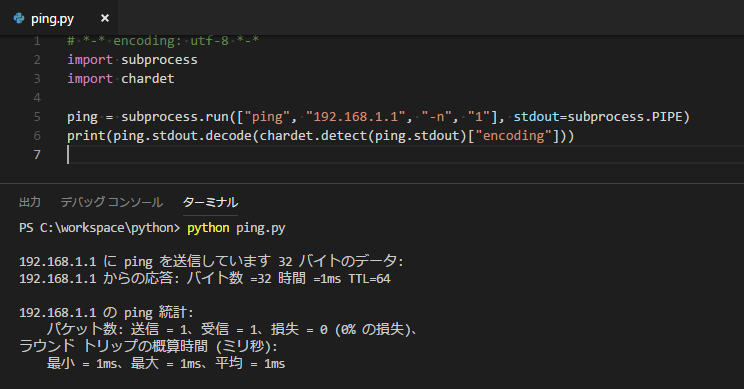Click line number 5 in the gutter

click(37, 117)
